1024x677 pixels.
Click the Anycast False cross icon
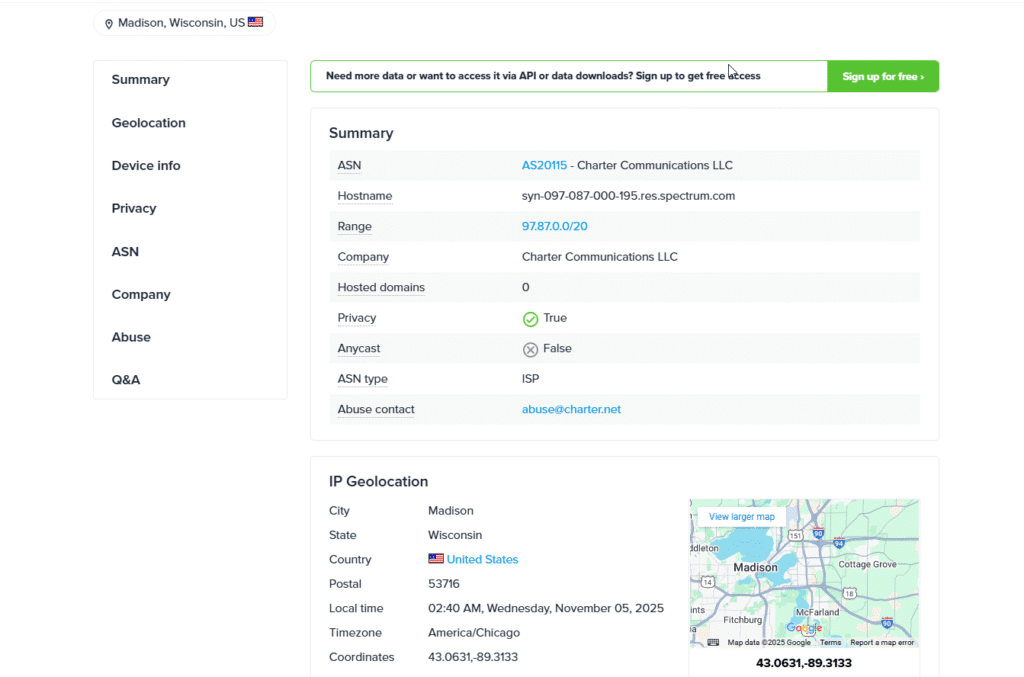click(530, 349)
